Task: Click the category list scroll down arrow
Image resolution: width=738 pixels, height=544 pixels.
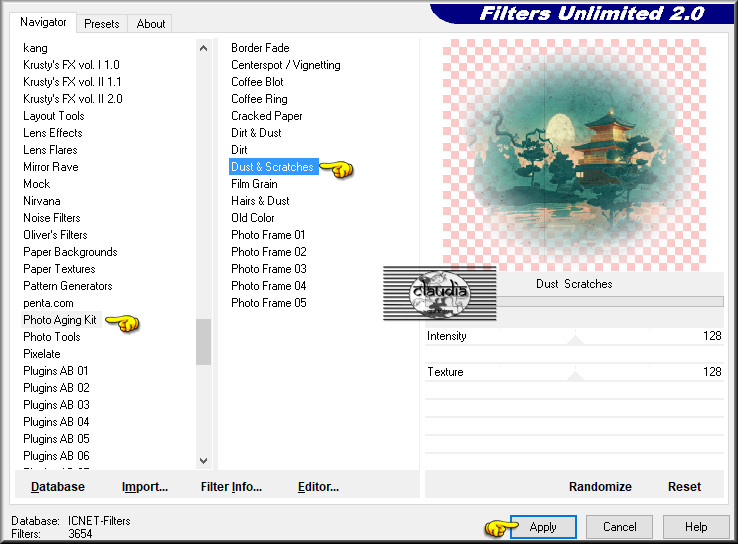Action: [203, 461]
